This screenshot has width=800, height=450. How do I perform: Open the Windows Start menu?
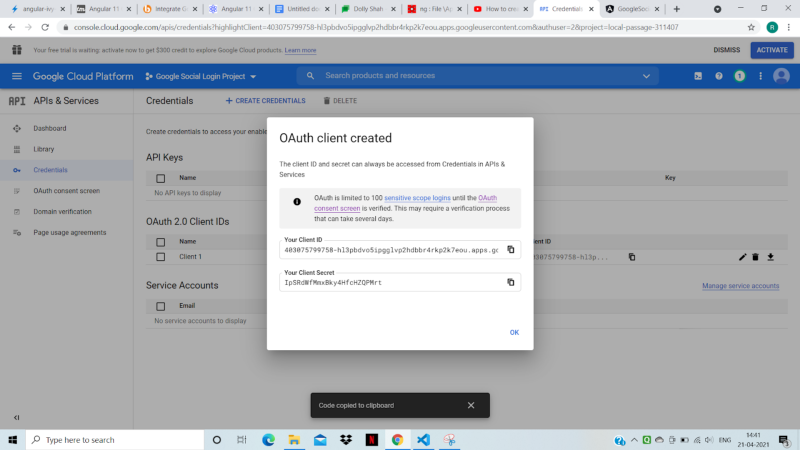tap(13, 440)
